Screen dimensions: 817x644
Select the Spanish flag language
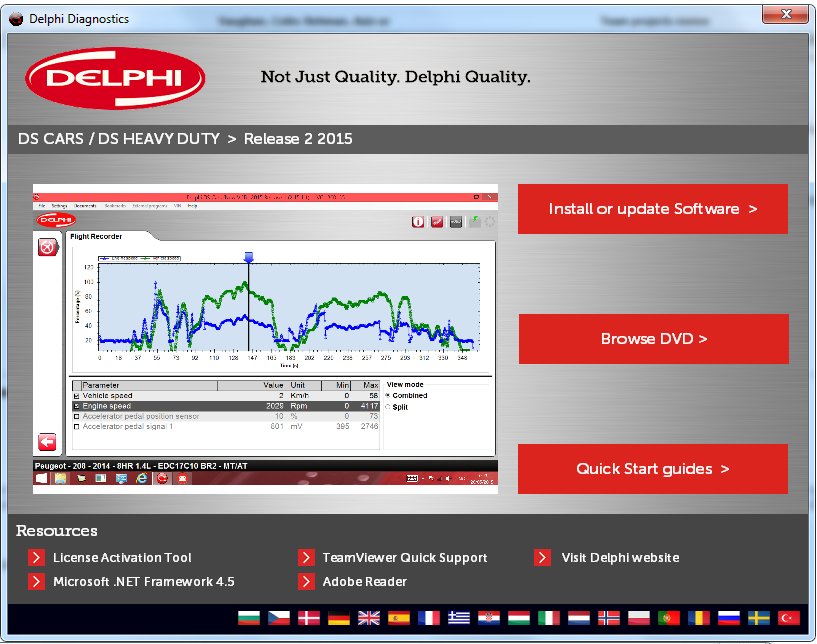click(x=399, y=618)
